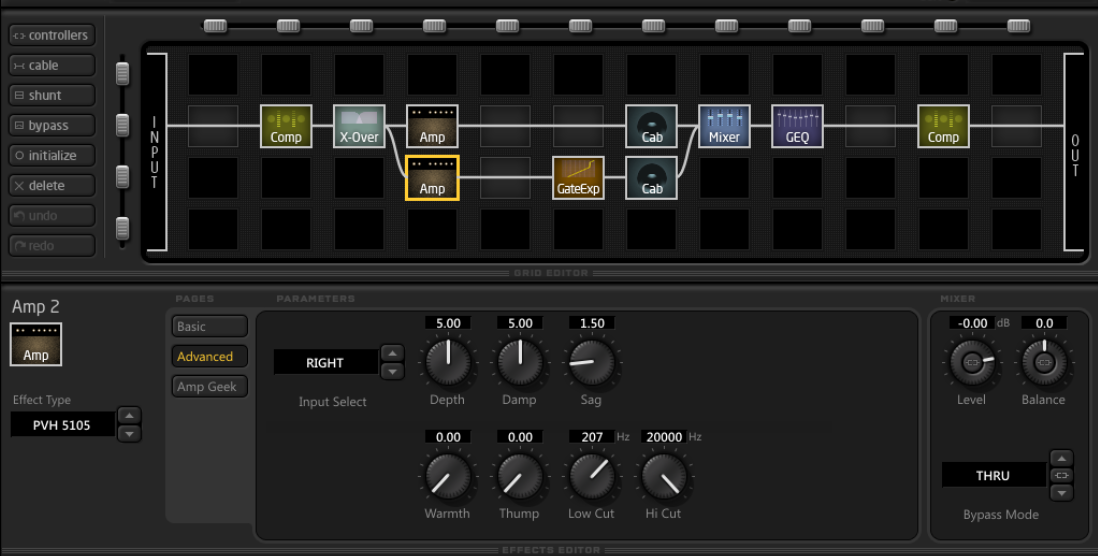
Task: Click the column handle above the Mixer block
Action: click(726, 26)
